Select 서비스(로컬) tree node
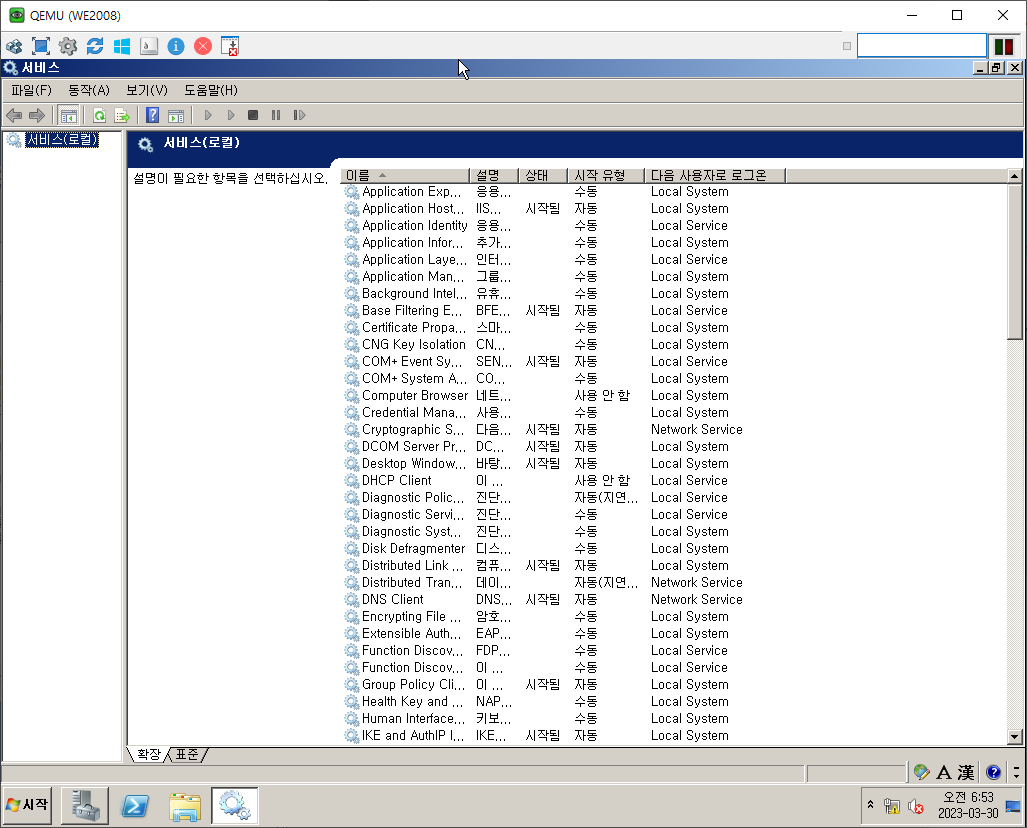This screenshot has width=1027, height=828. click(62, 140)
